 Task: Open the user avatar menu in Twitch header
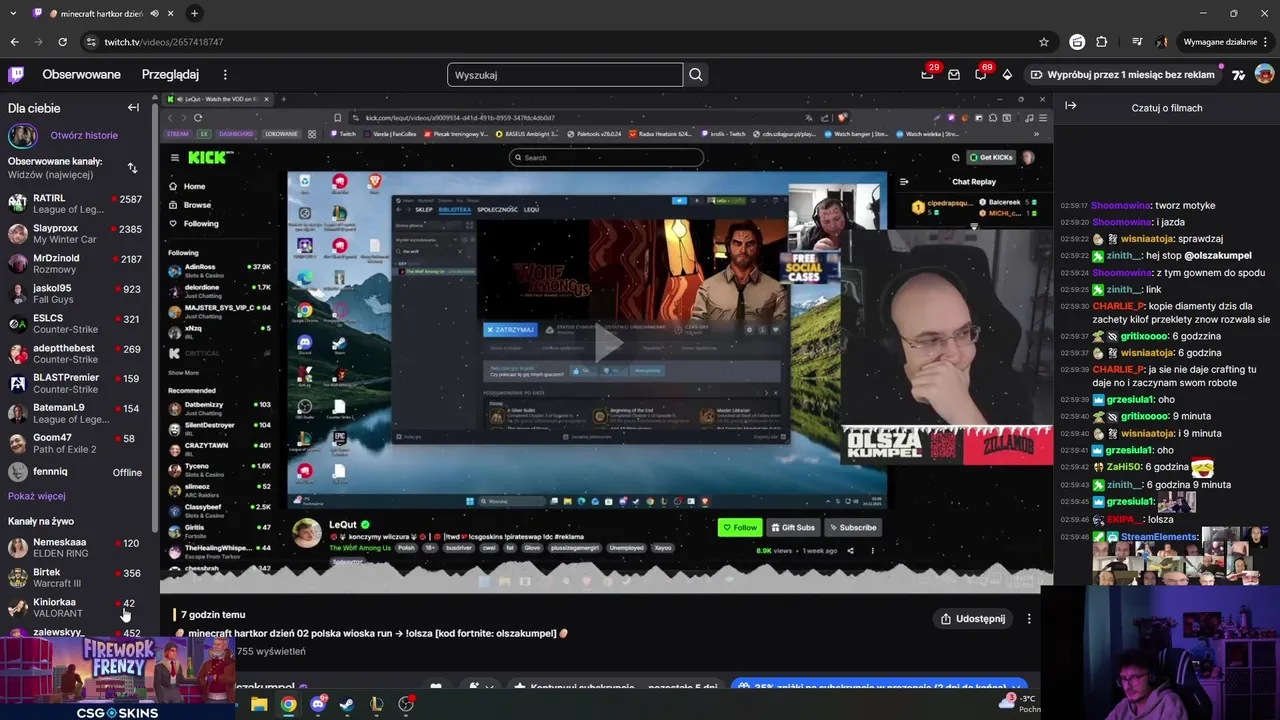[1264, 74]
